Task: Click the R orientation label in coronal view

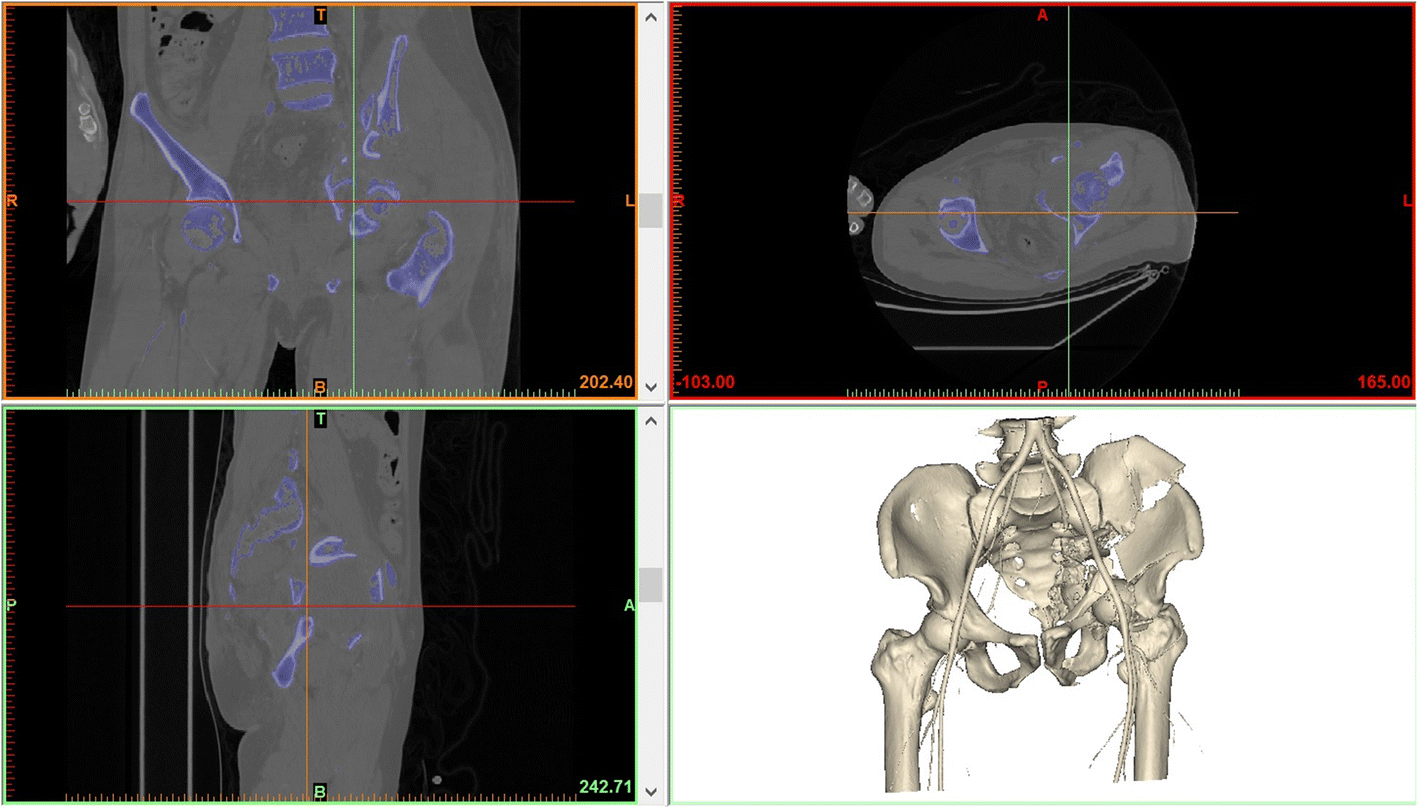Action: point(12,201)
